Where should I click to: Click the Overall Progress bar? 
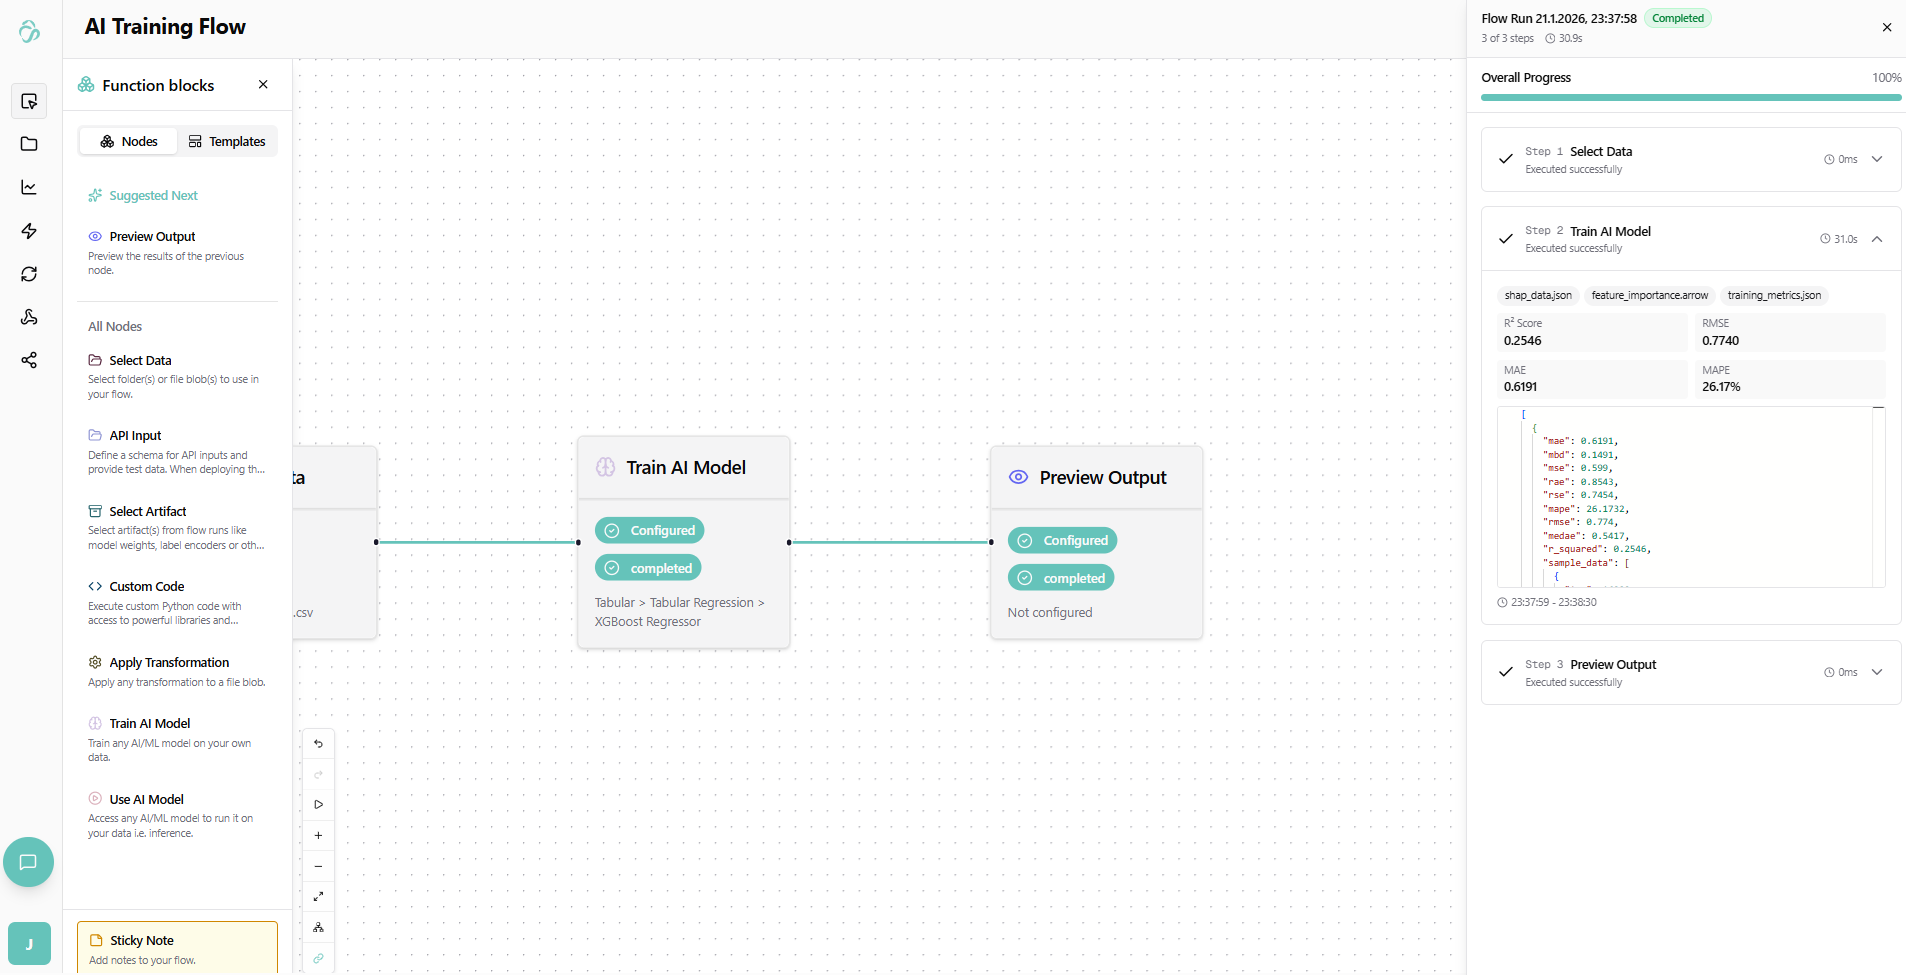[x=1690, y=98]
